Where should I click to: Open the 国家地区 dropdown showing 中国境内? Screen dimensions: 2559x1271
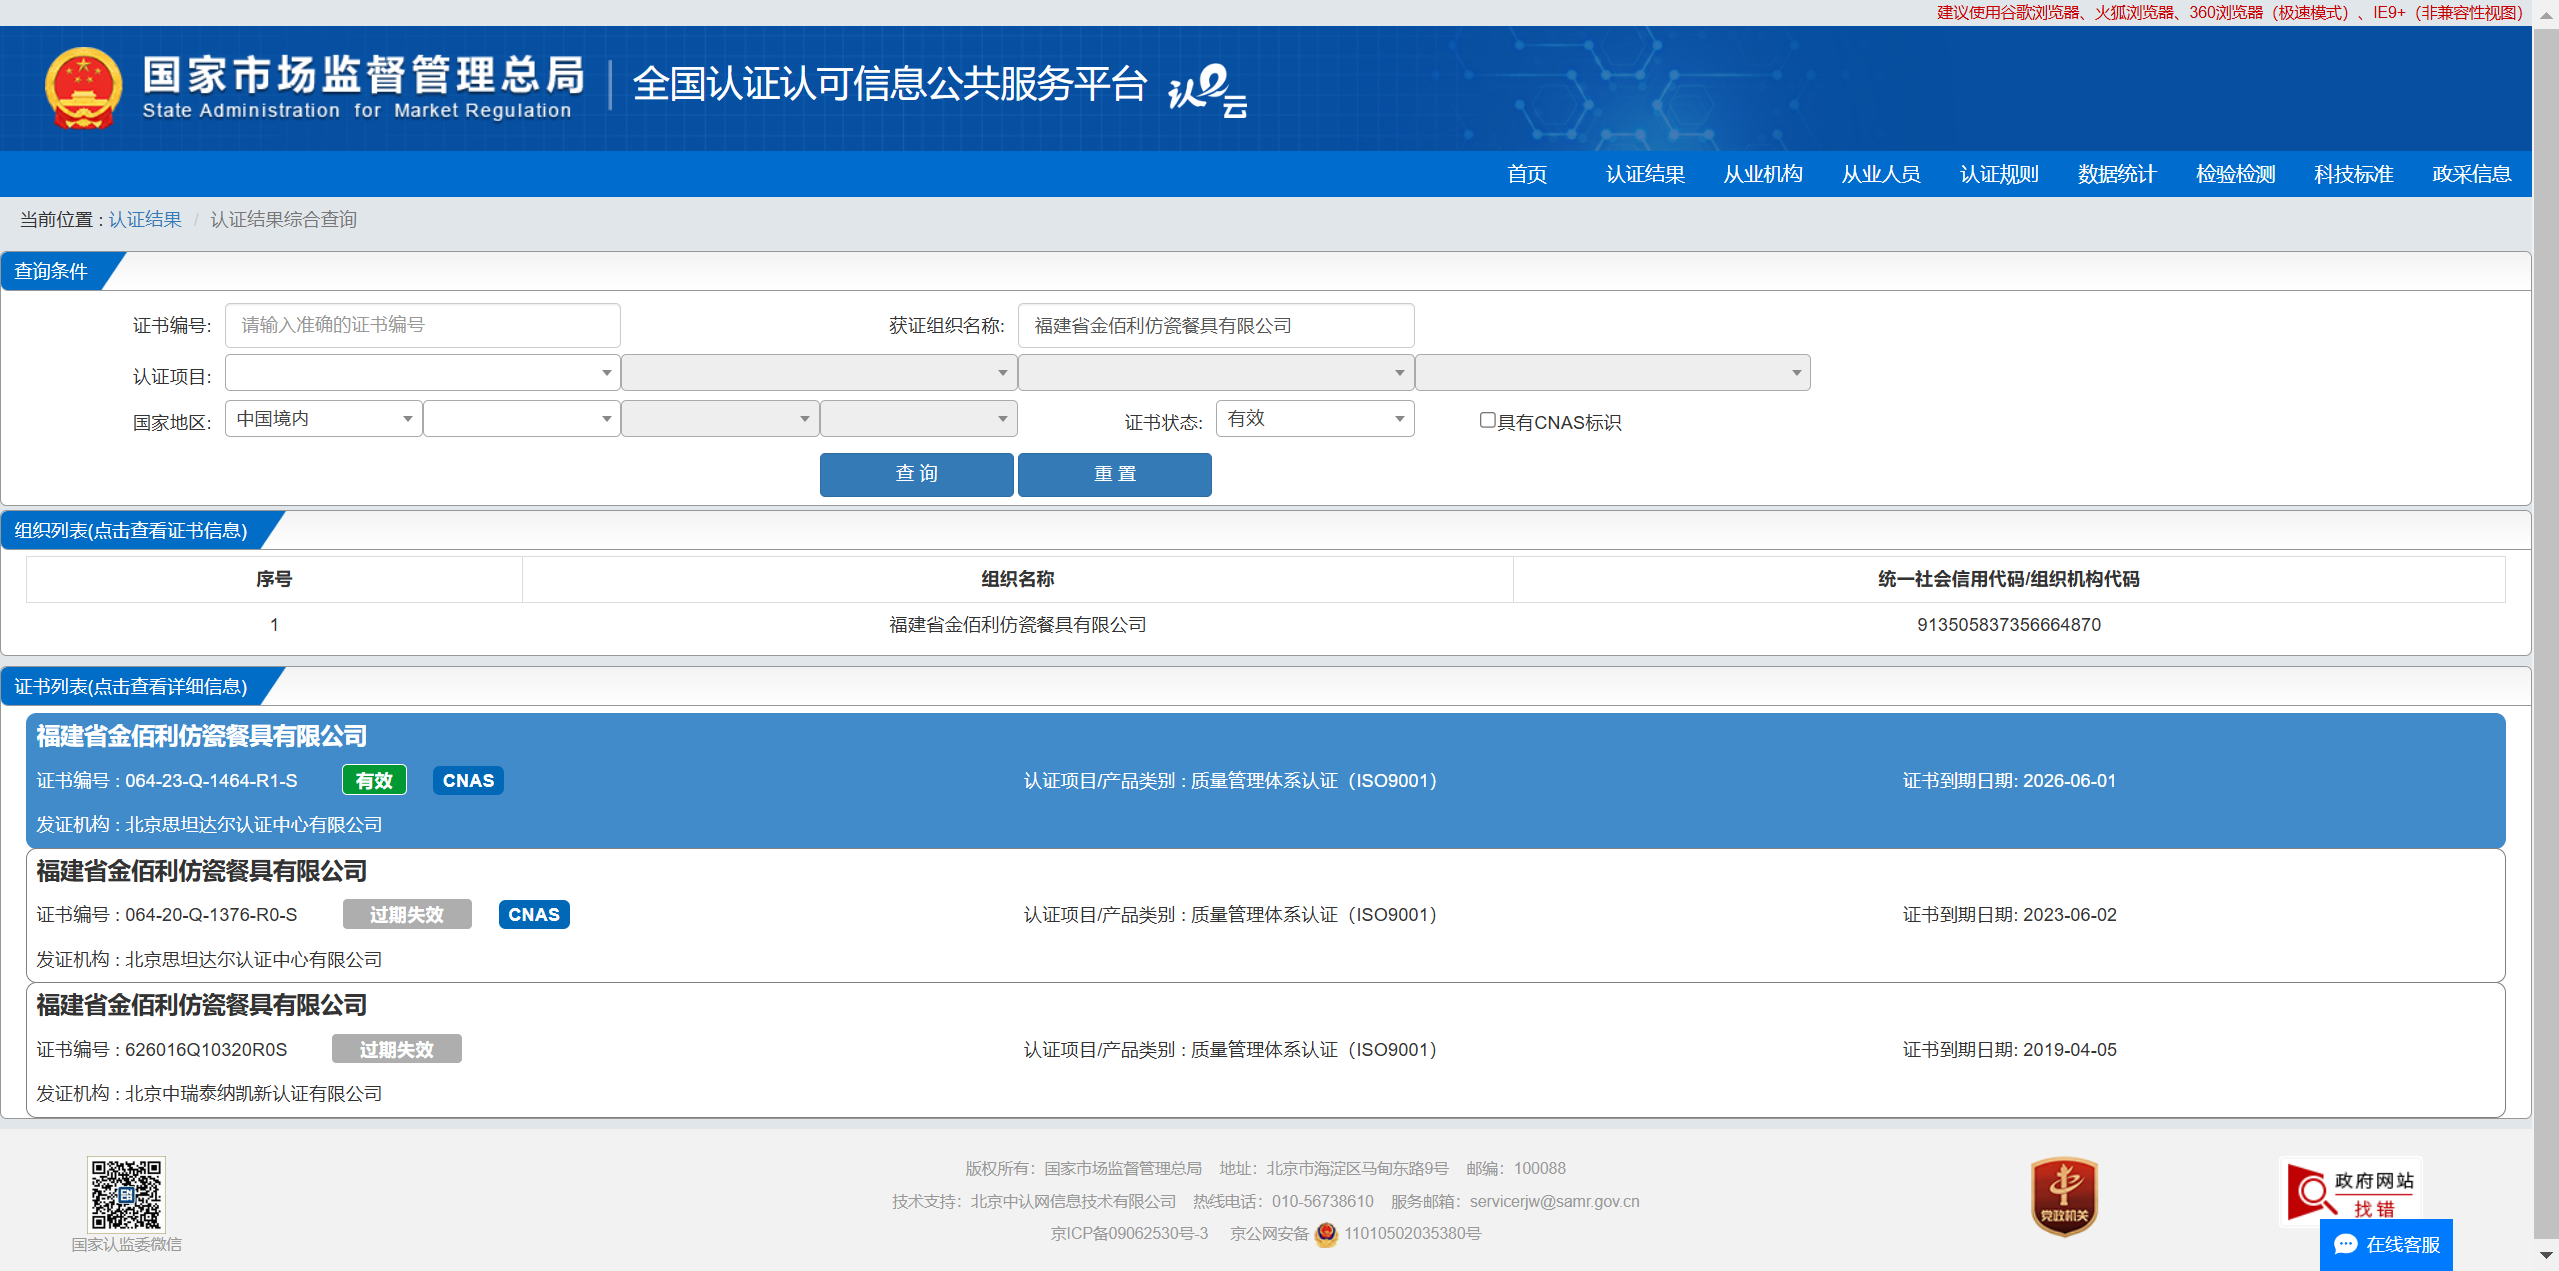click(323, 419)
